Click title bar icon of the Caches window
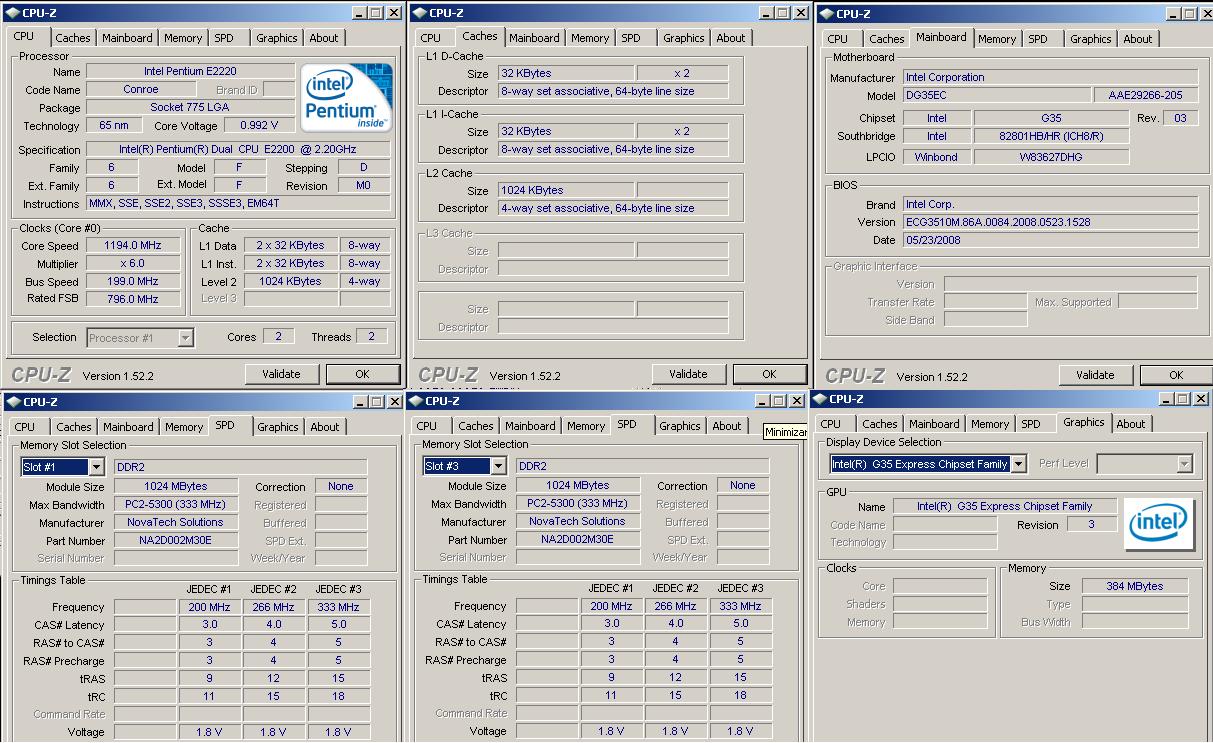 point(418,13)
